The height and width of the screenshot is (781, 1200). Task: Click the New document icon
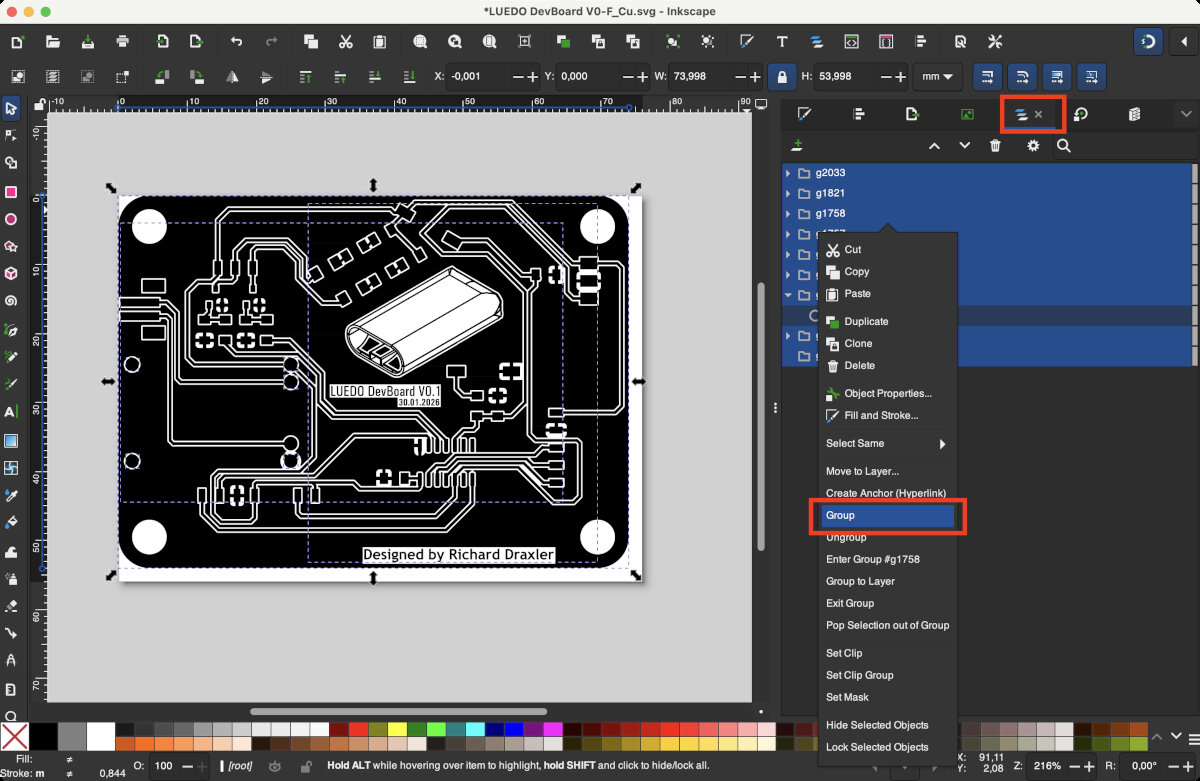[17, 42]
